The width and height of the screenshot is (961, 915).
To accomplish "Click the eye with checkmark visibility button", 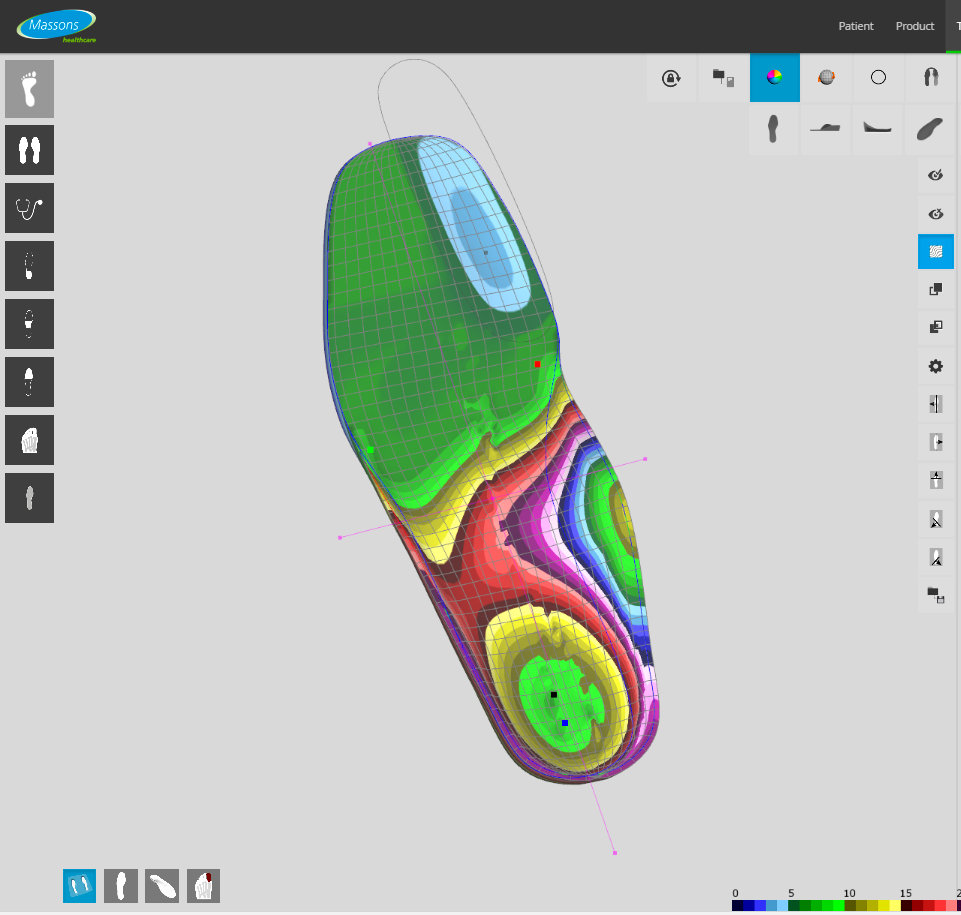I will [935, 176].
